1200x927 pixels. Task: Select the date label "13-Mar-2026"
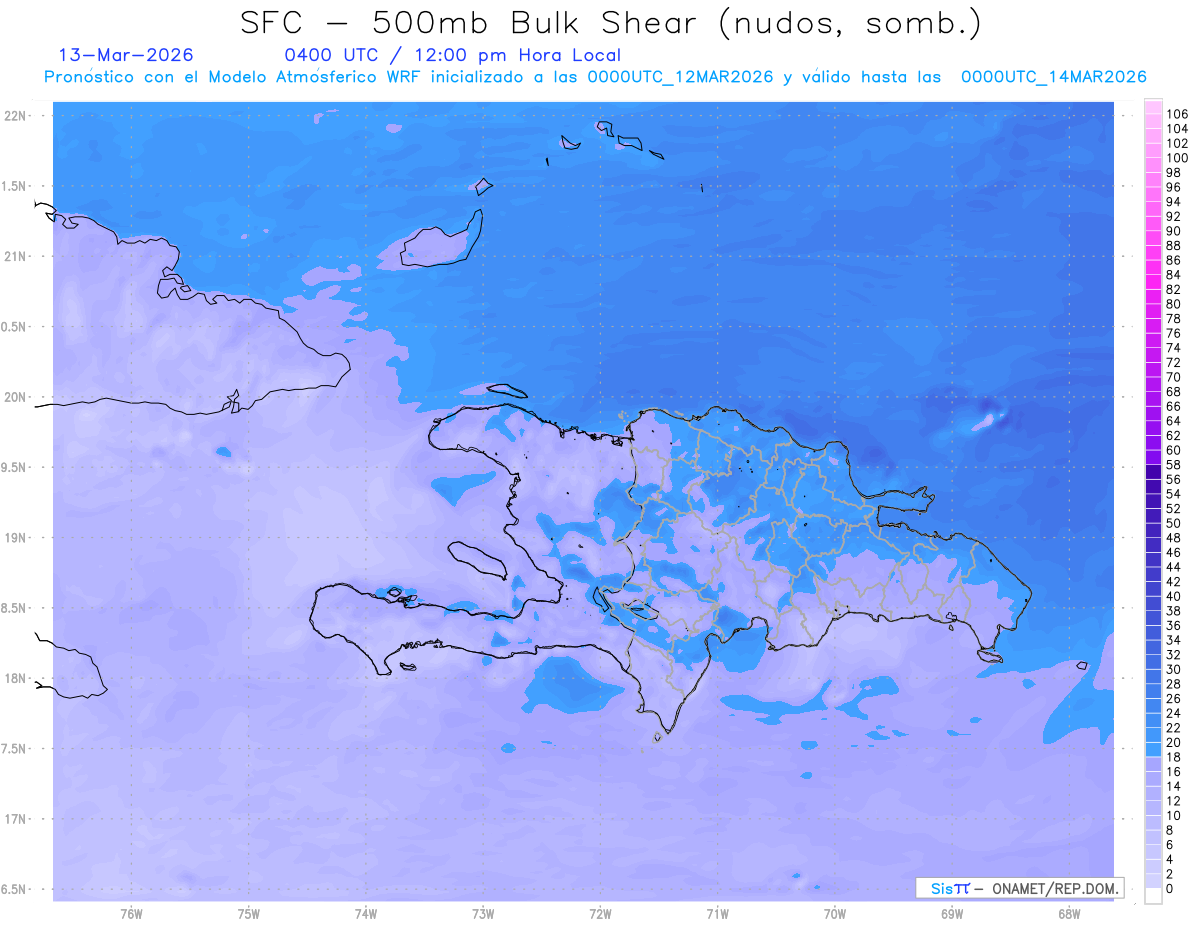(126, 55)
